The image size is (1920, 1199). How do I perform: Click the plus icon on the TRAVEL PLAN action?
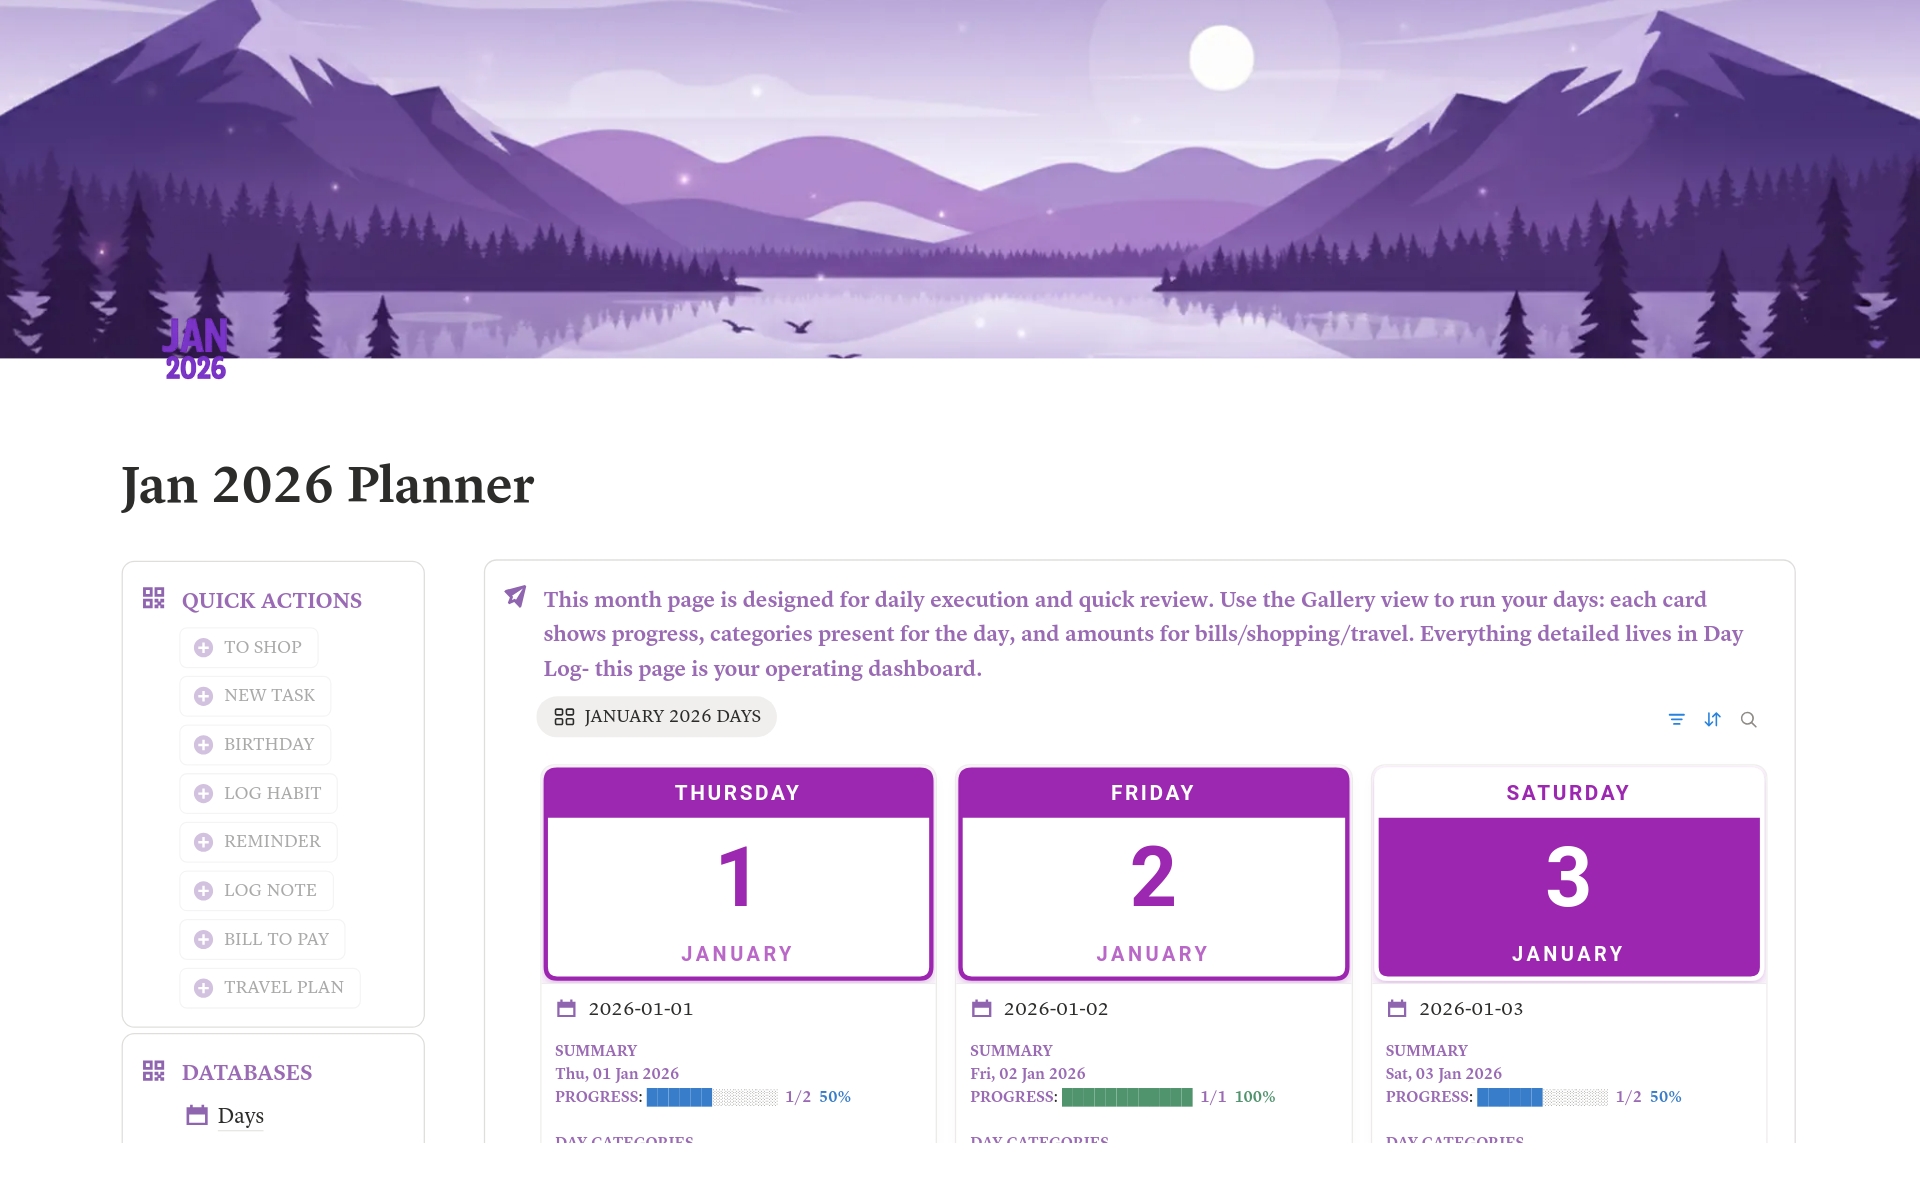point(204,987)
